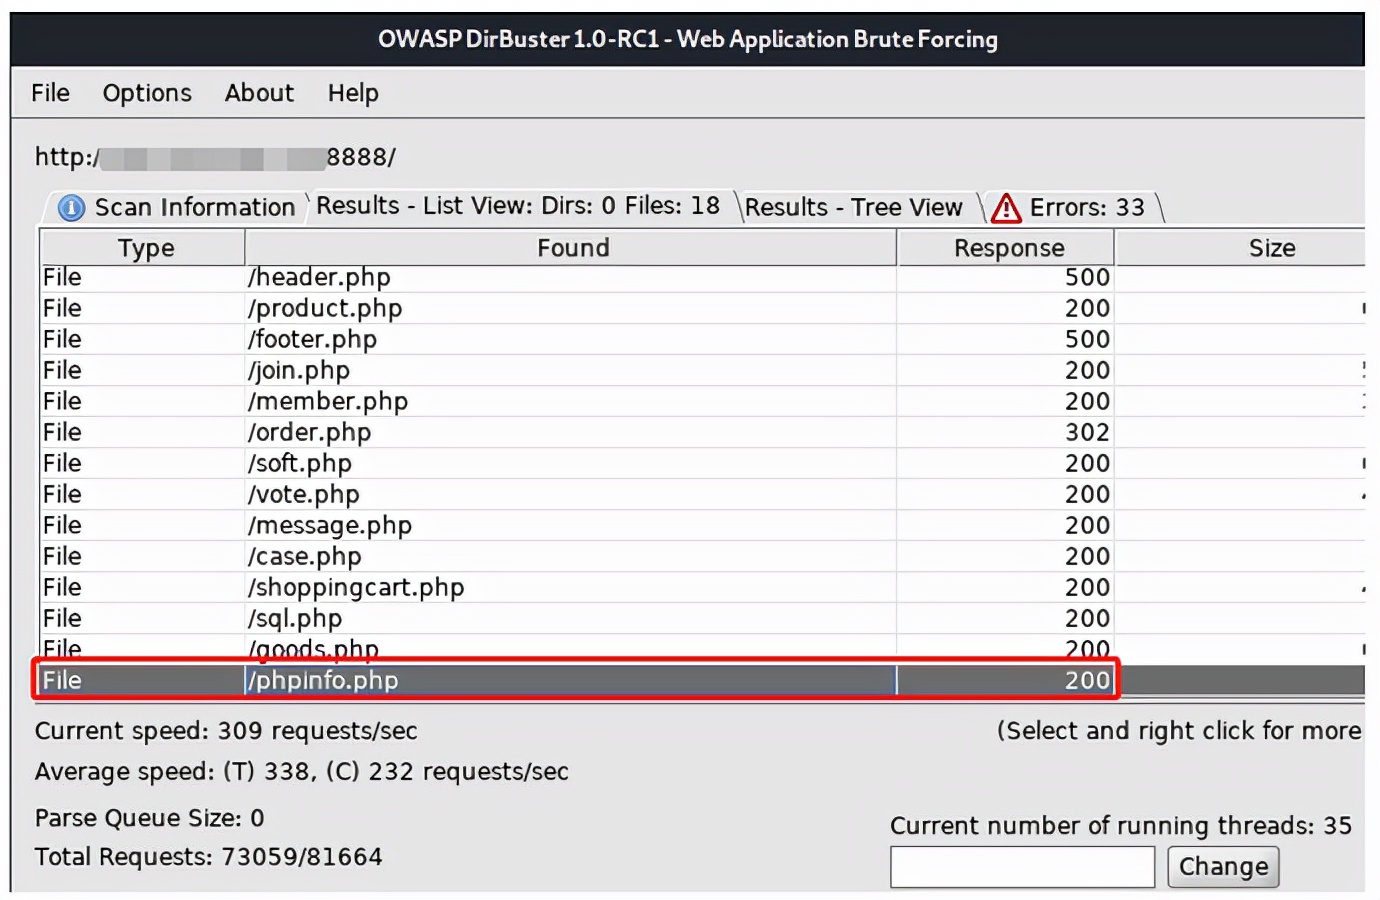Click the 302 response of /order.php
Image resolution: width=1380 pixels, height=900 pixels.
click(1087, 432)
